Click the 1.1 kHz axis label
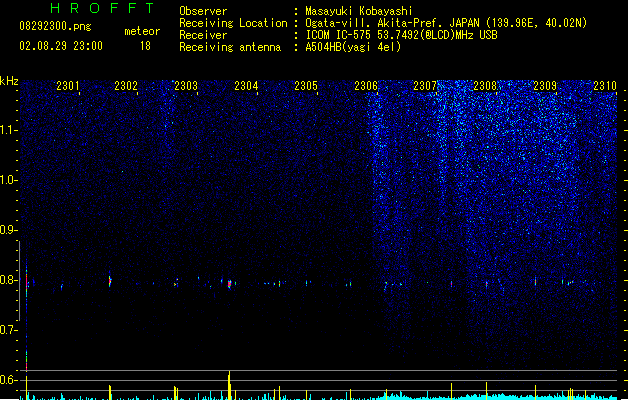Viewport: 629px width, 400px height. pyautogui.click(x=8, y=130)
